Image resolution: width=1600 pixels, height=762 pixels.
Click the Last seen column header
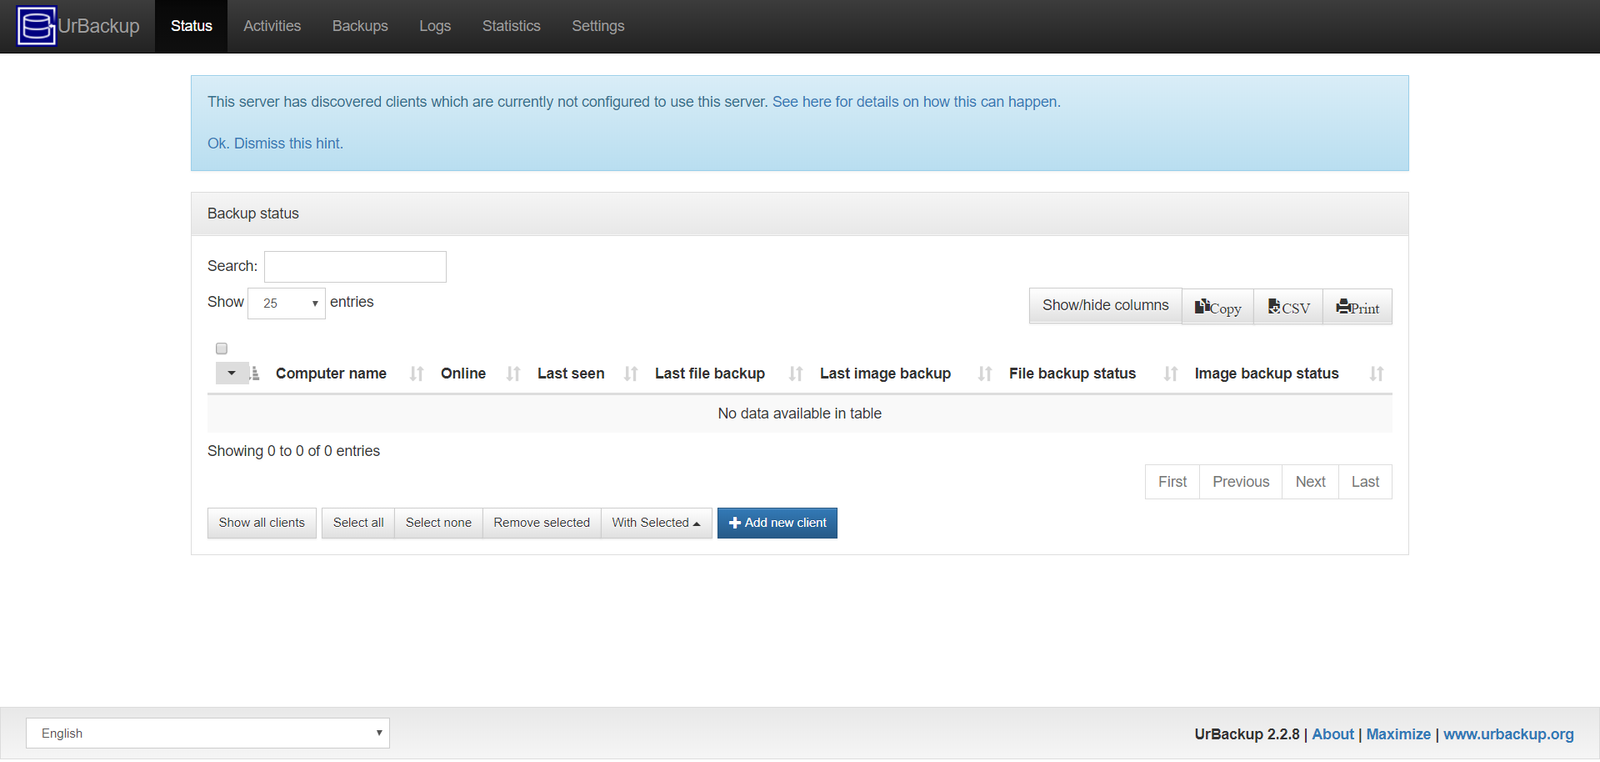(x=571, y=374)
